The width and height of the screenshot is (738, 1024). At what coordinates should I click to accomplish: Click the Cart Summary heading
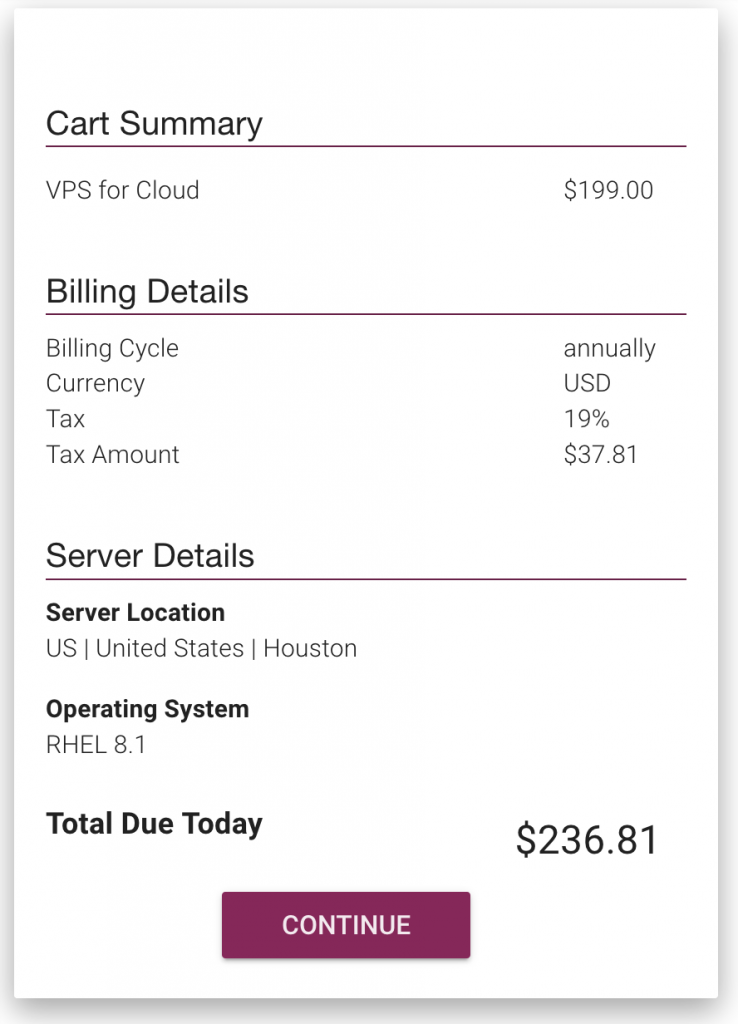pyautogui.click(x=154, y=124)
